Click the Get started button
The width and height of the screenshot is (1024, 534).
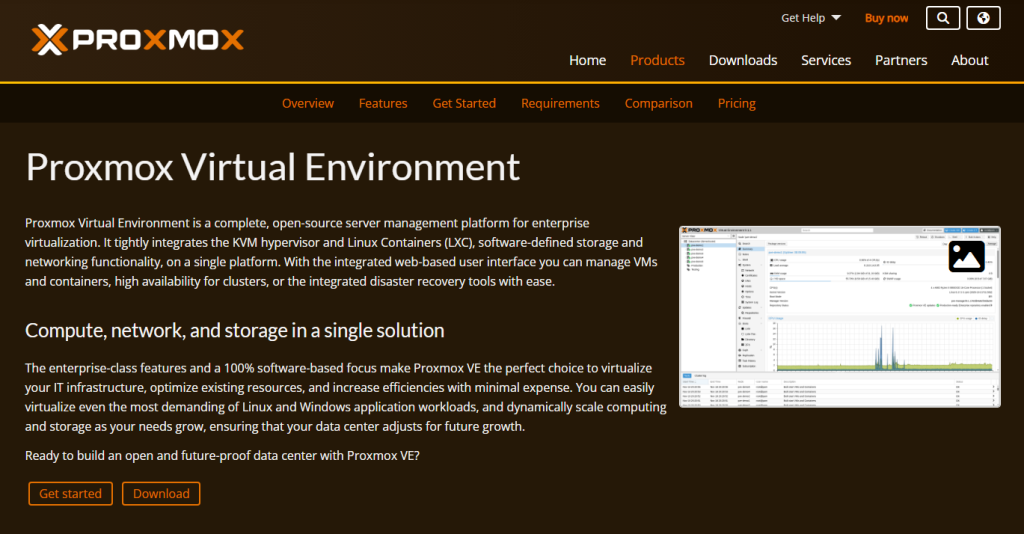coord(71,494)
